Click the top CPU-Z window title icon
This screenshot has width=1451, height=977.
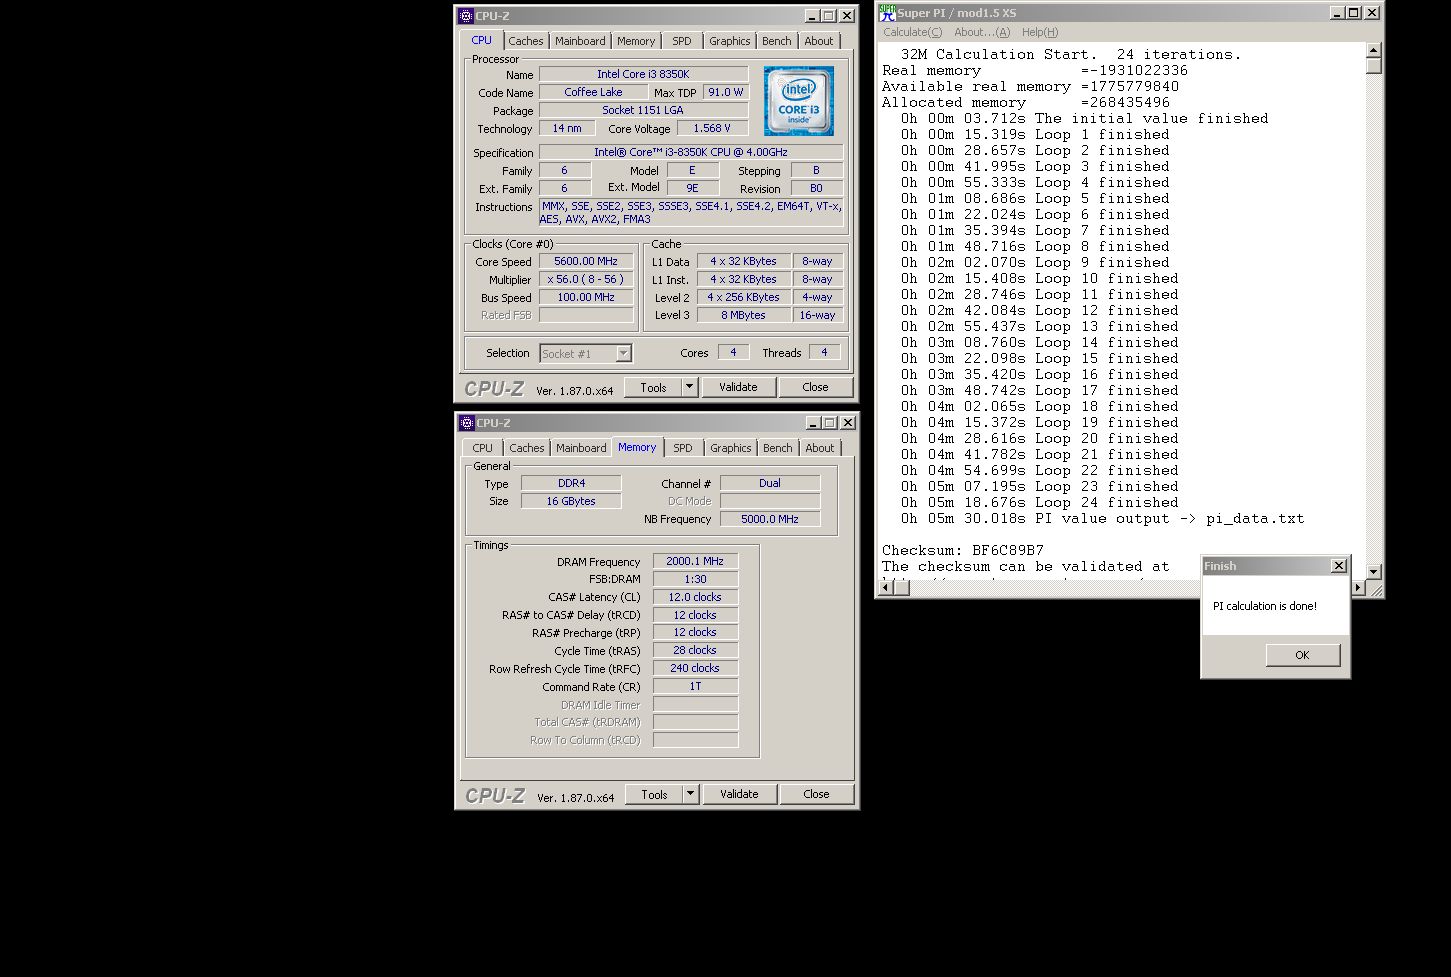(x=466, y=16)
